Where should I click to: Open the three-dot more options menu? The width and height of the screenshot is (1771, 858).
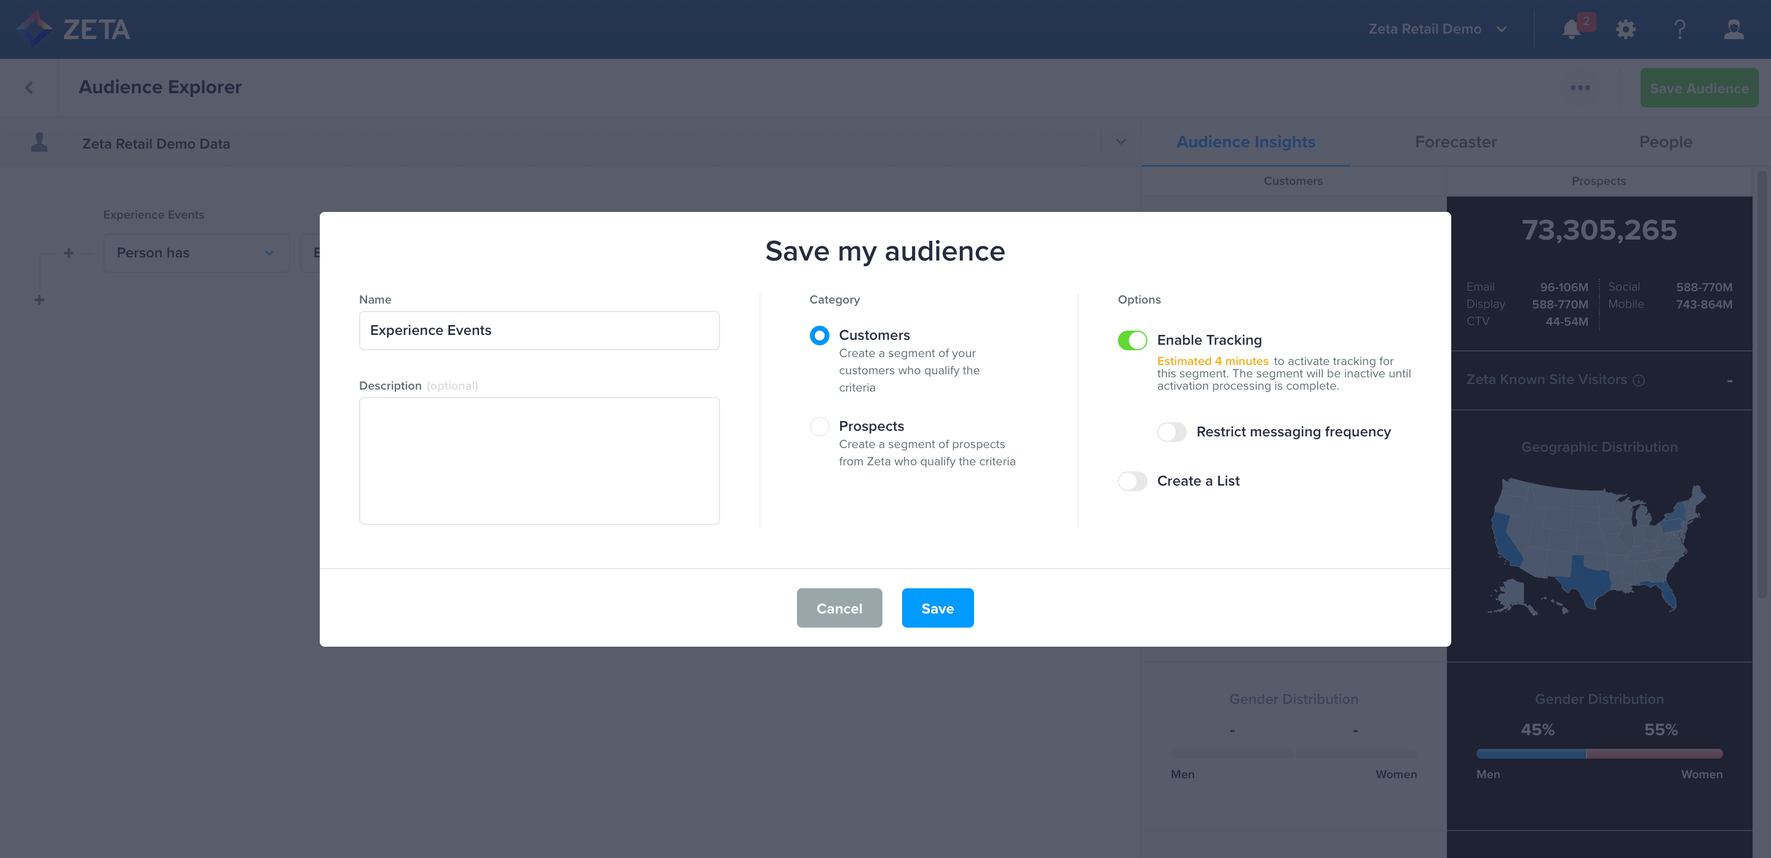(x=1580, y=88)
